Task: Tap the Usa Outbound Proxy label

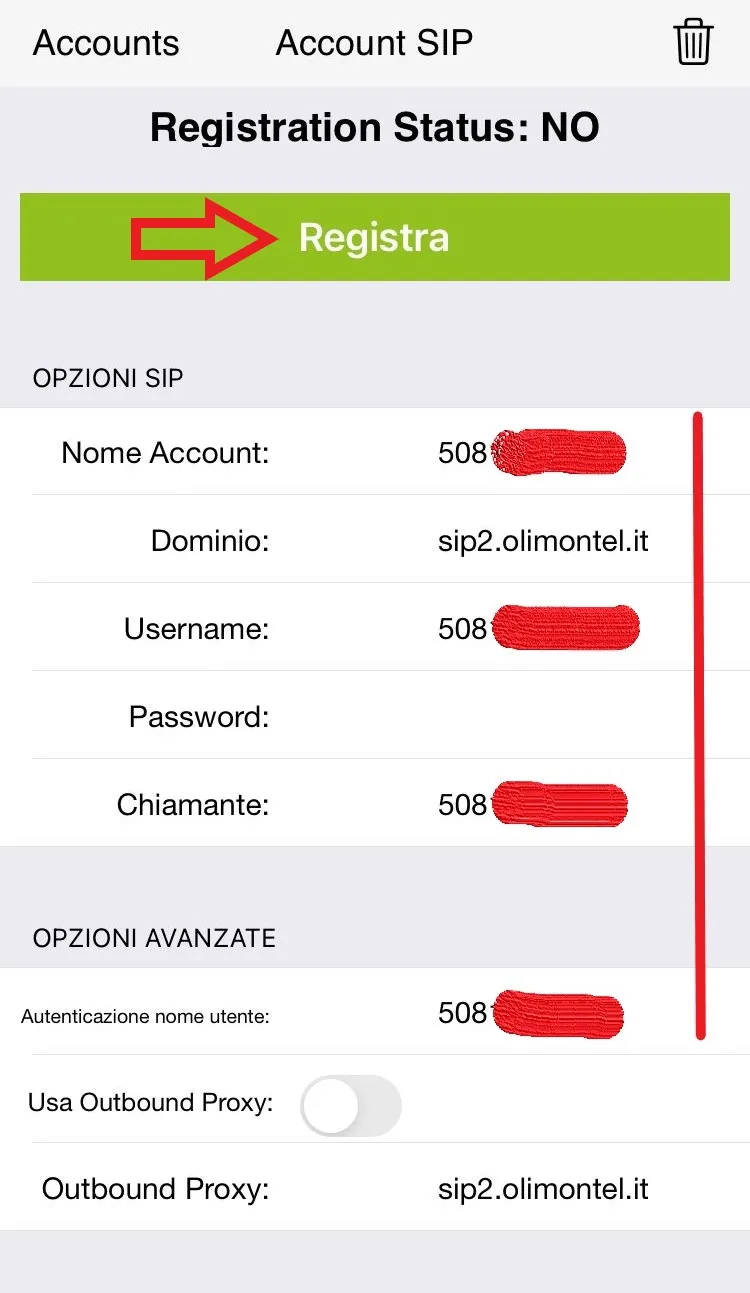Action: (x=150, y=1102)
